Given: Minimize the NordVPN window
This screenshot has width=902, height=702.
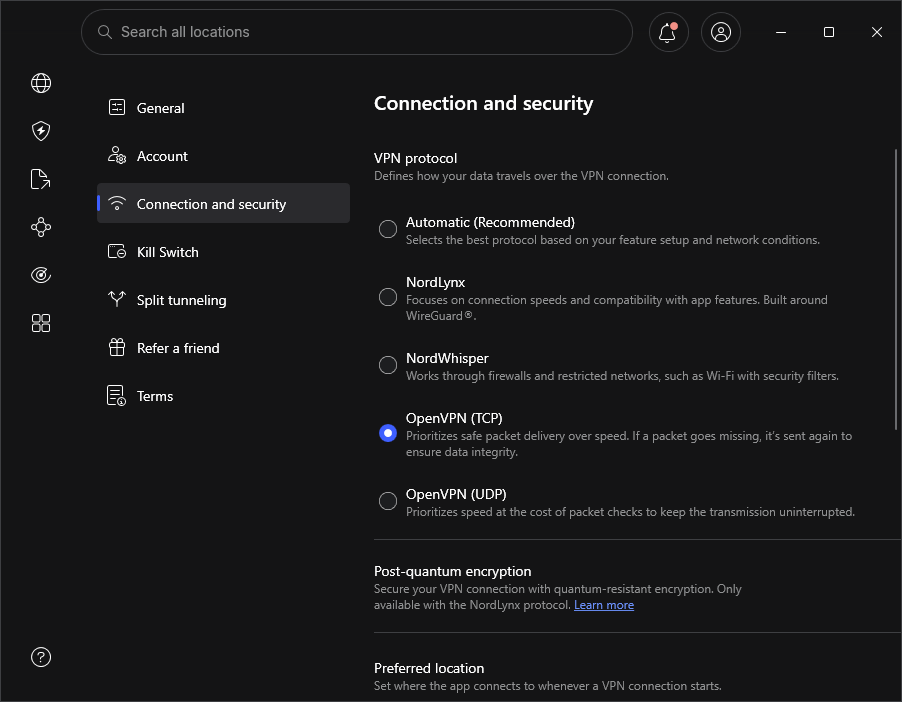Looking at the screenshot, I should pyautogui.click(x=781, y=32).
